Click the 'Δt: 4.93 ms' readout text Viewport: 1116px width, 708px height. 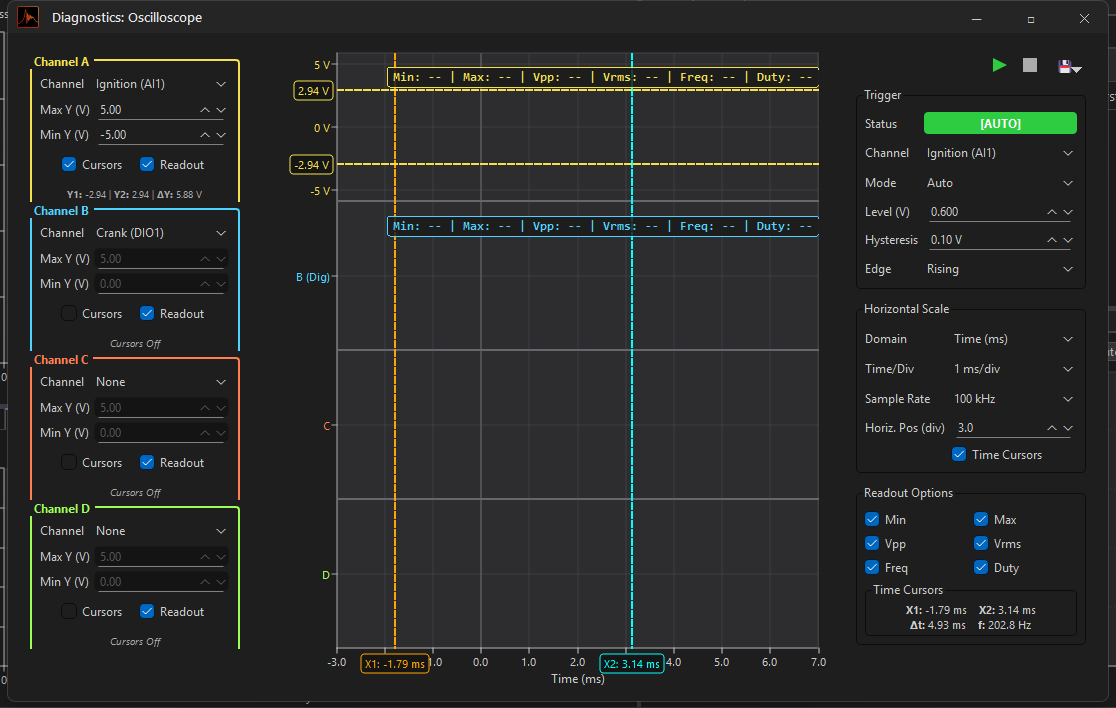pyautogui.click(x=937, y=625)
